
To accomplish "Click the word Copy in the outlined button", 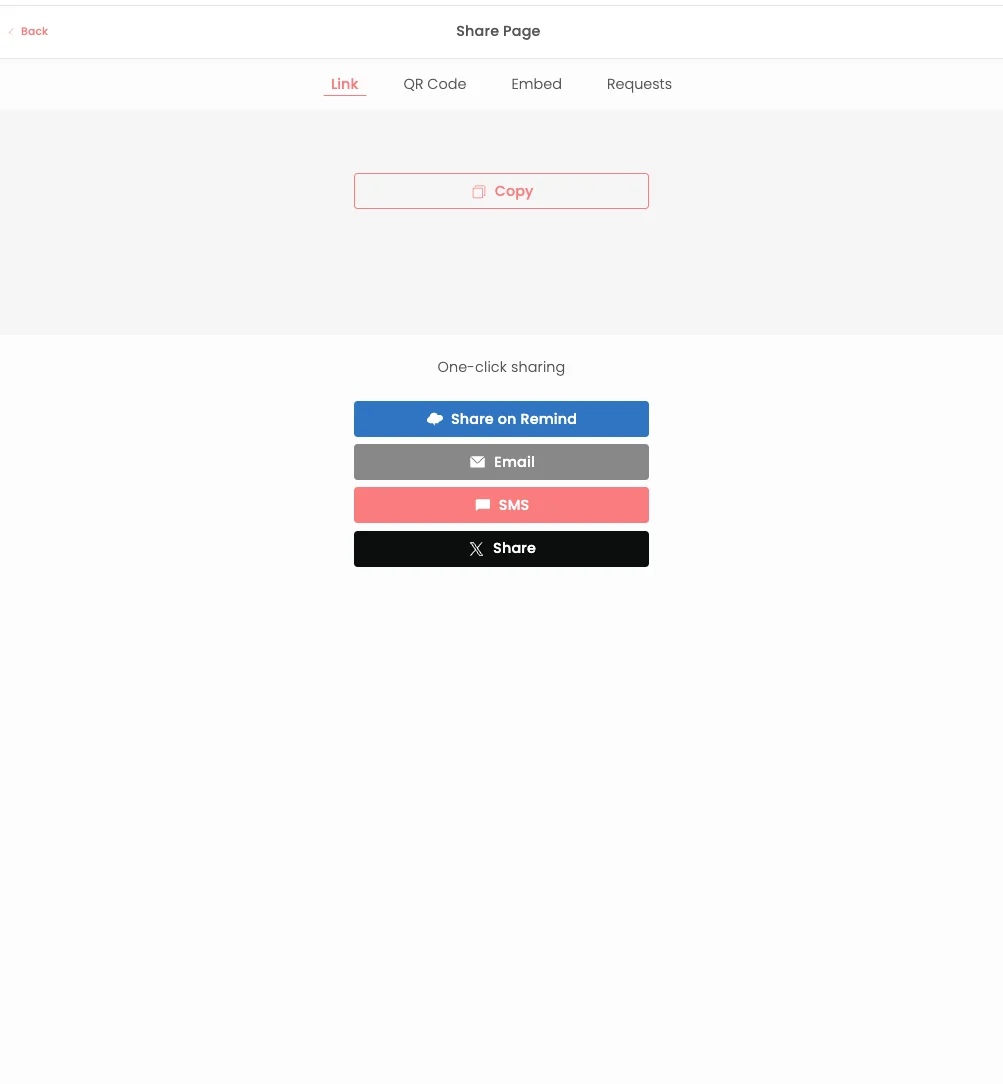I will click(x=514, y=191).
